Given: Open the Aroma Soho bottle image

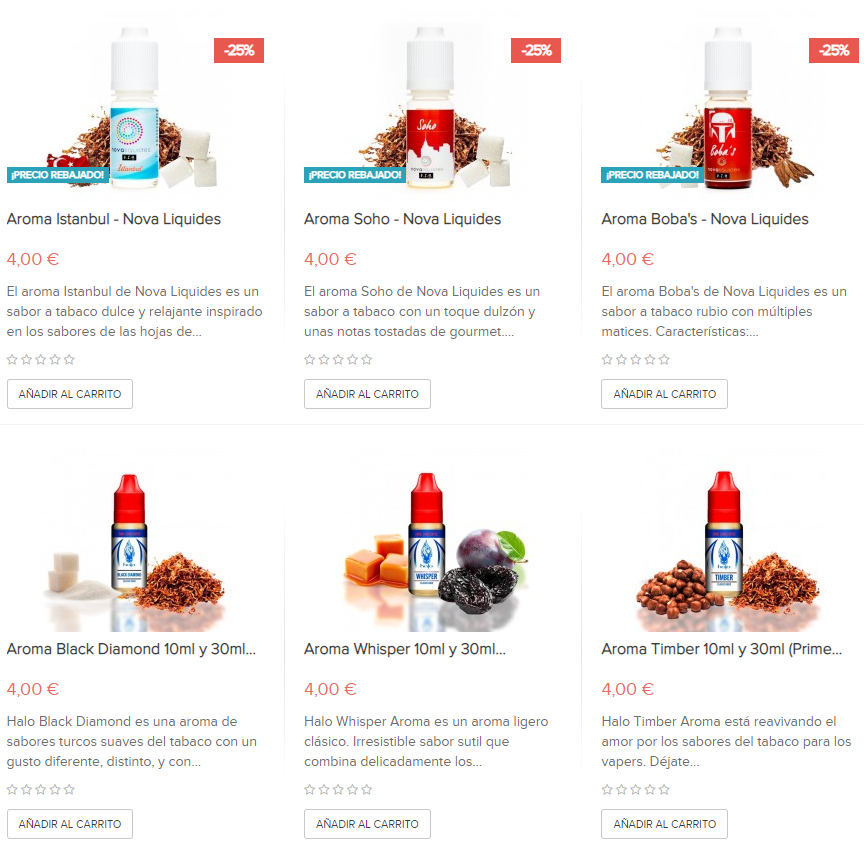Looking at the screenshot, I should 431,109.
